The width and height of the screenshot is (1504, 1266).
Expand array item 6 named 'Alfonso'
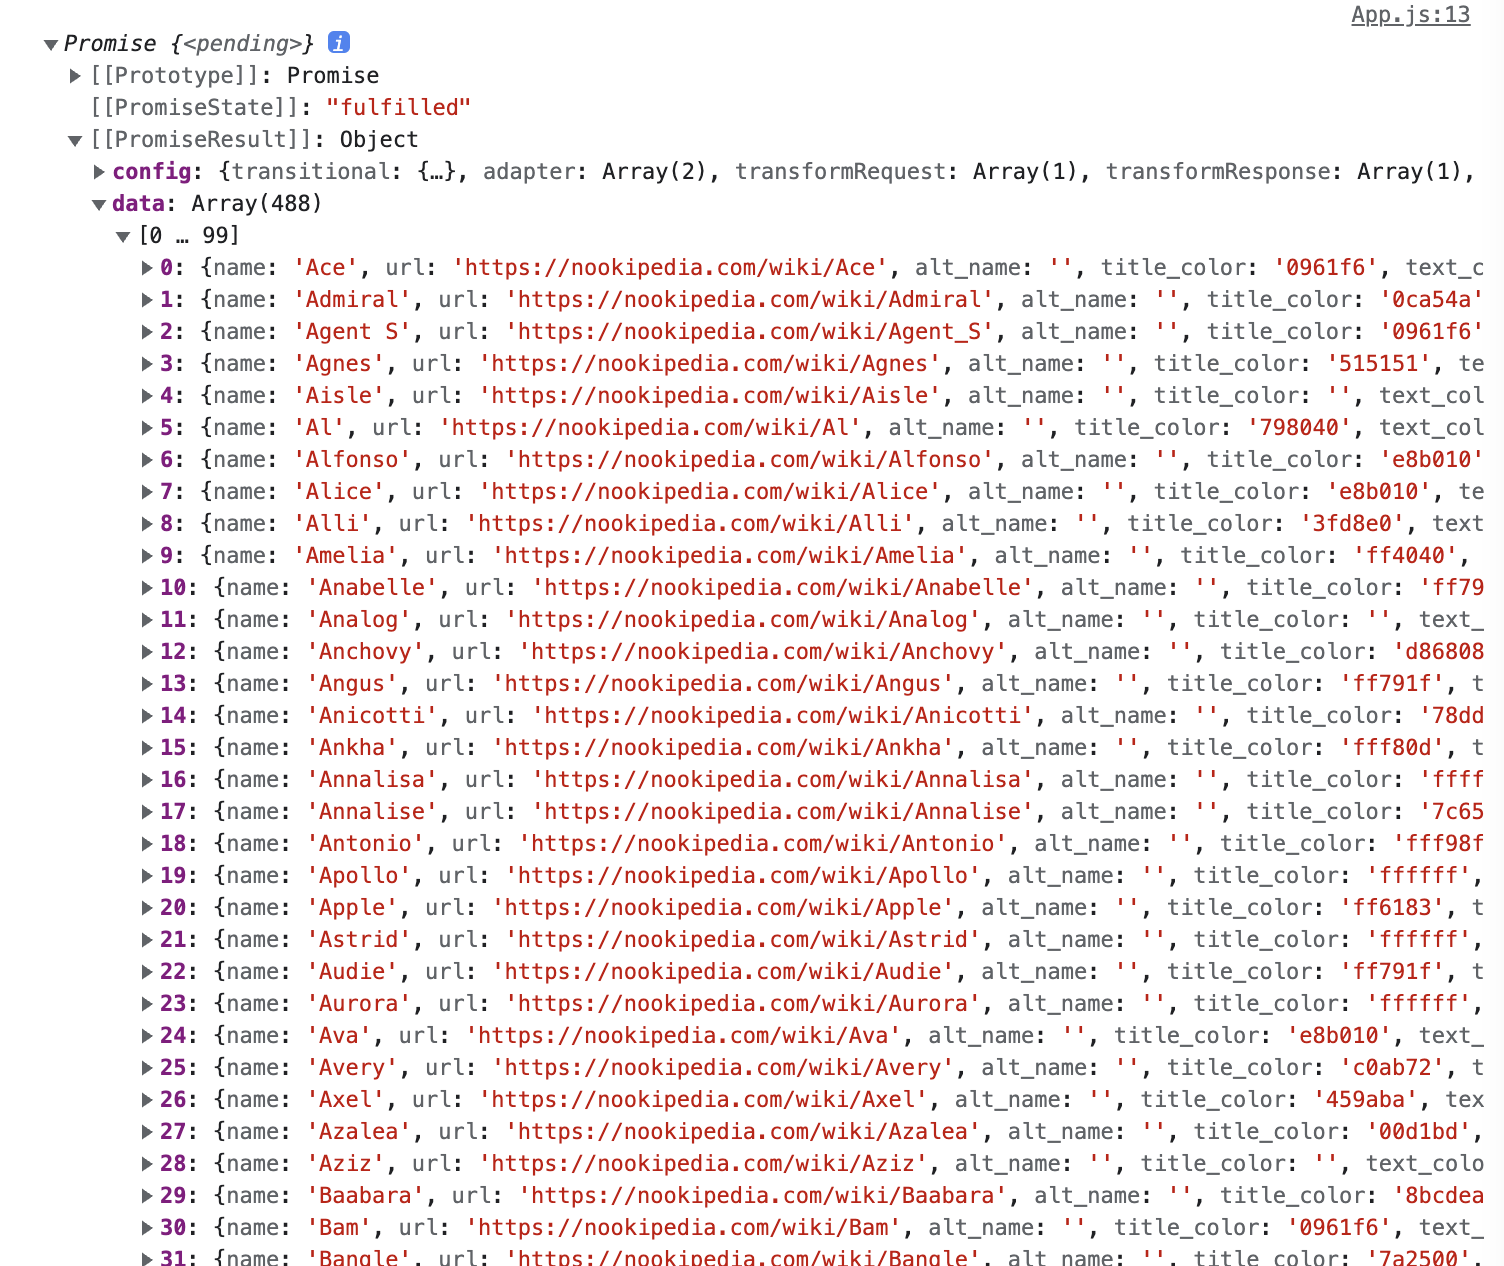[147, 460]
